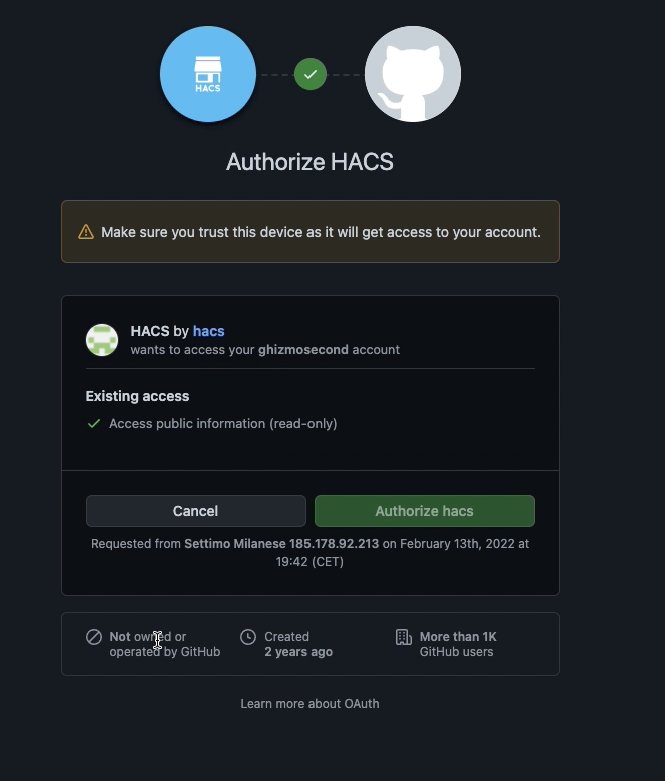Click the Access public information permission text
Image resolution: width=665 pixels, height=781 pixels.
[223, 423]
